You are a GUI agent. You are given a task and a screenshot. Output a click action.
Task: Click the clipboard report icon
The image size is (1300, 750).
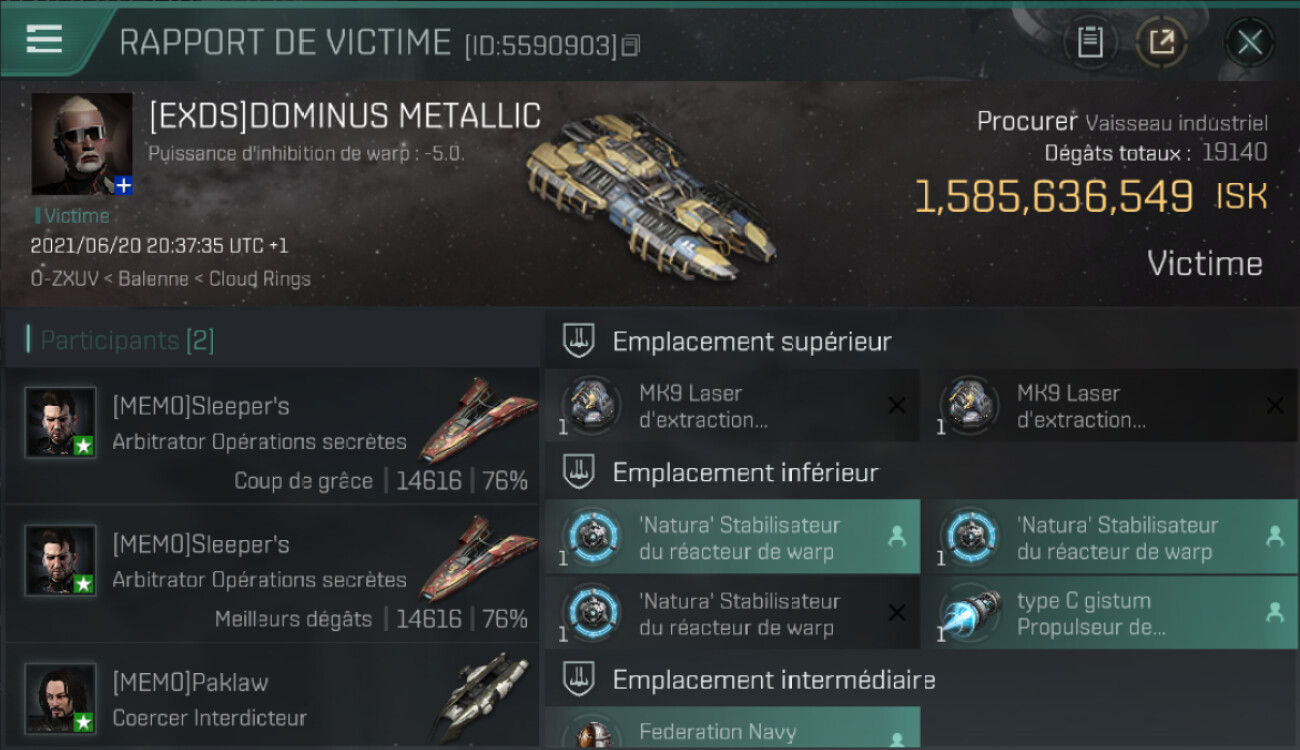pyautogui.click(x=1090, y=42)
